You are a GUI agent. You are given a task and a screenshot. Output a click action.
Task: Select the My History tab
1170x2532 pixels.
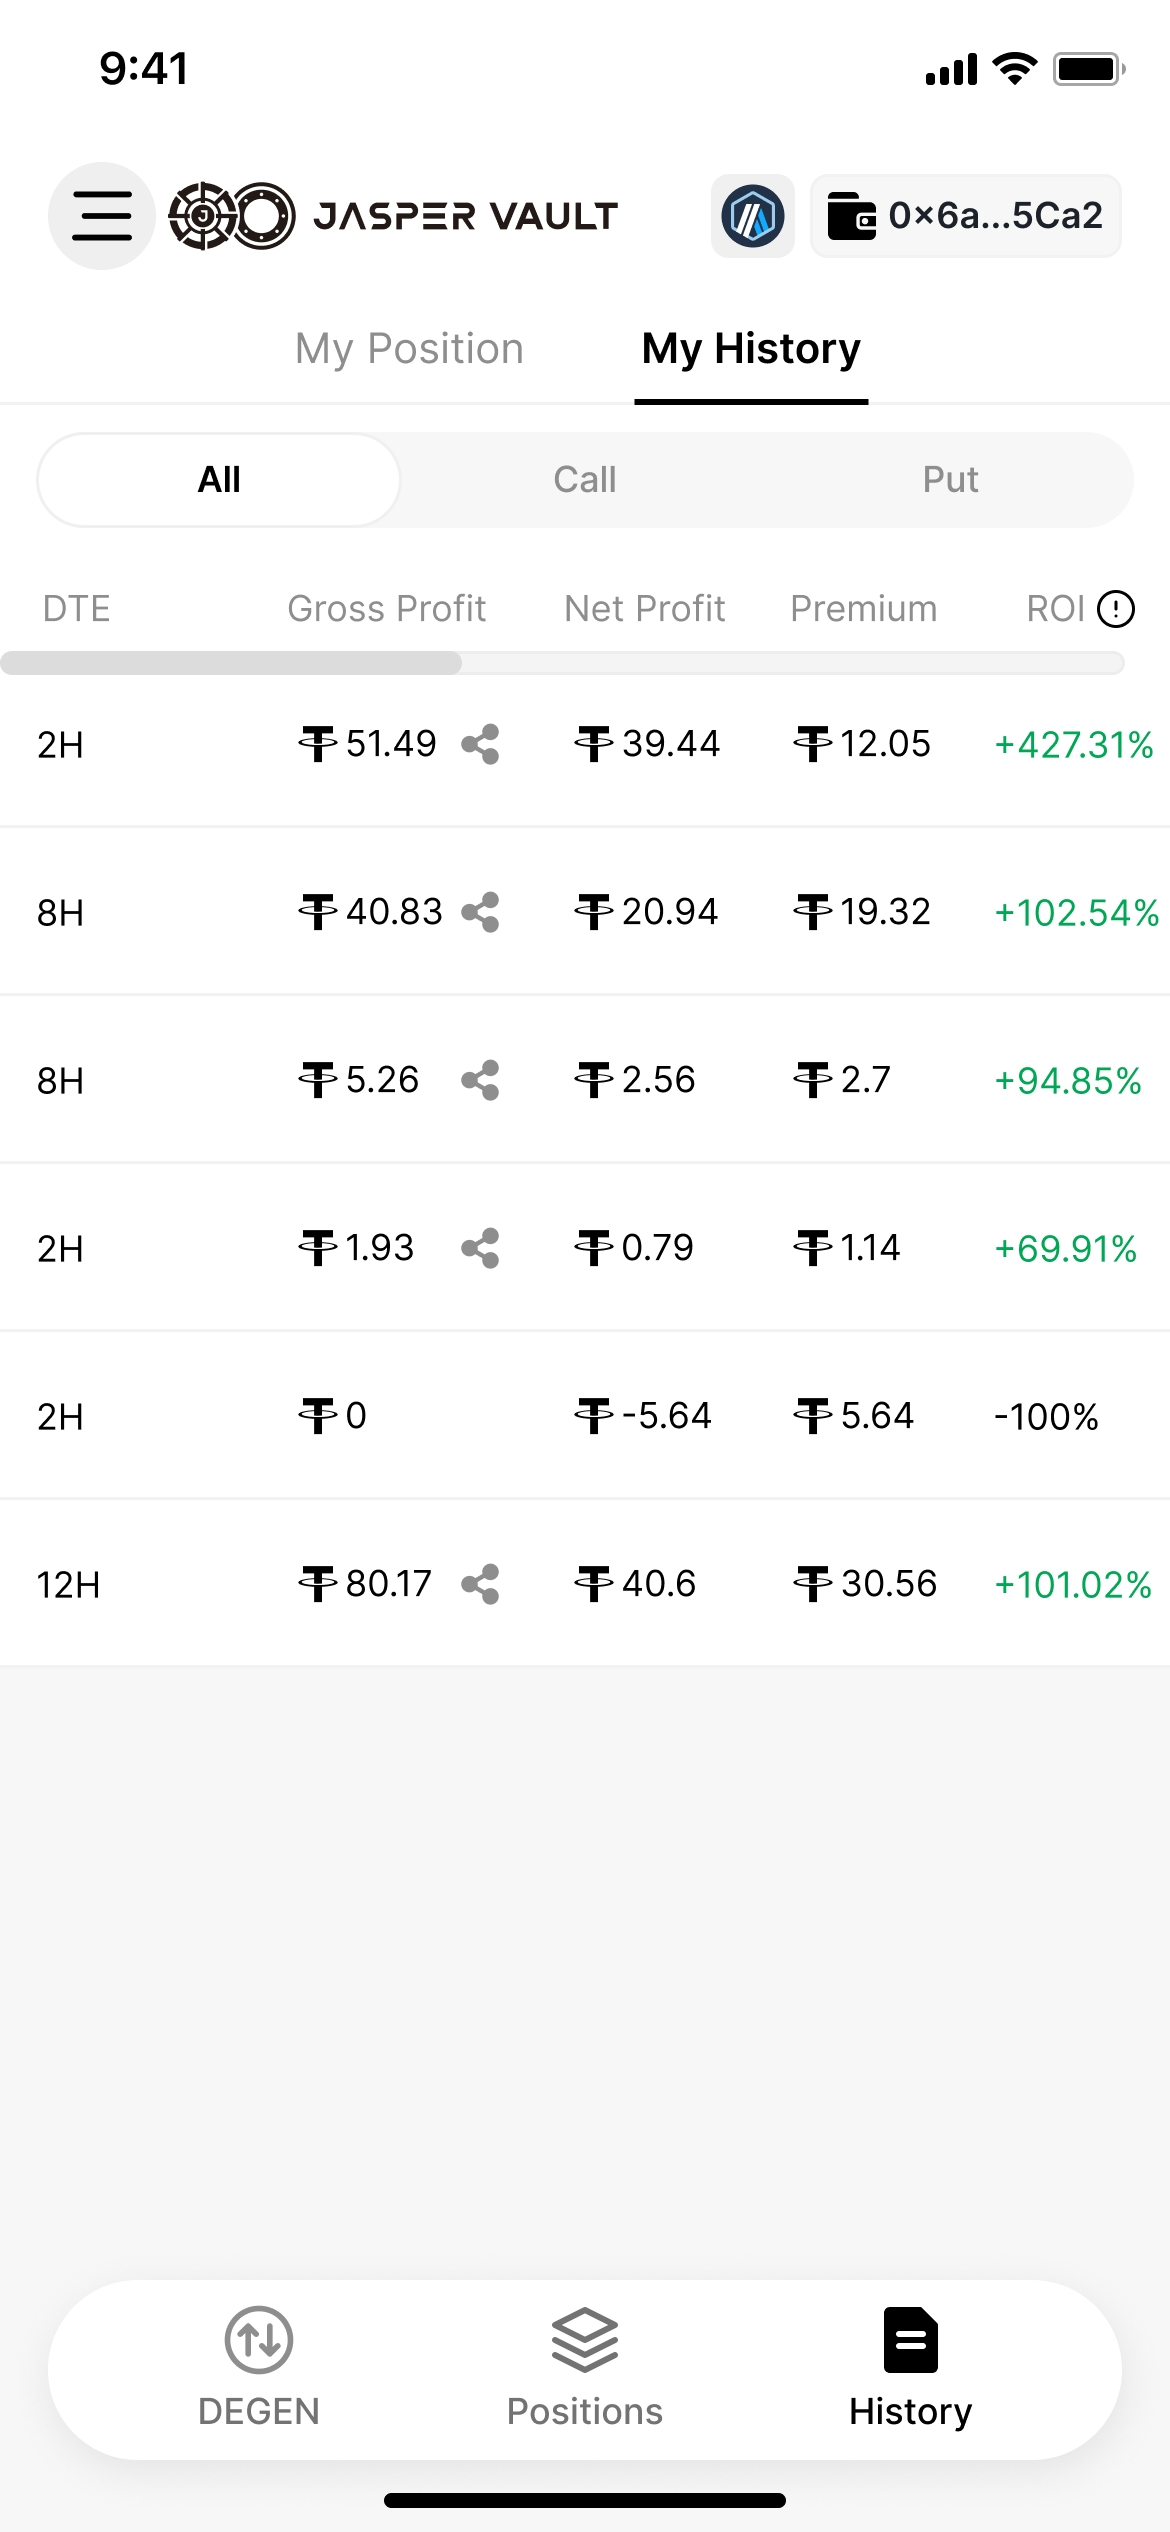(x=751, y=349)
